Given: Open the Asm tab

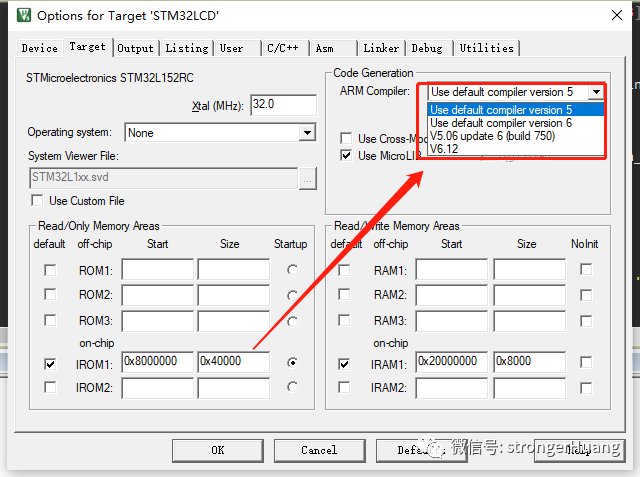Looking at the screenshot, I should pos(333,48).
